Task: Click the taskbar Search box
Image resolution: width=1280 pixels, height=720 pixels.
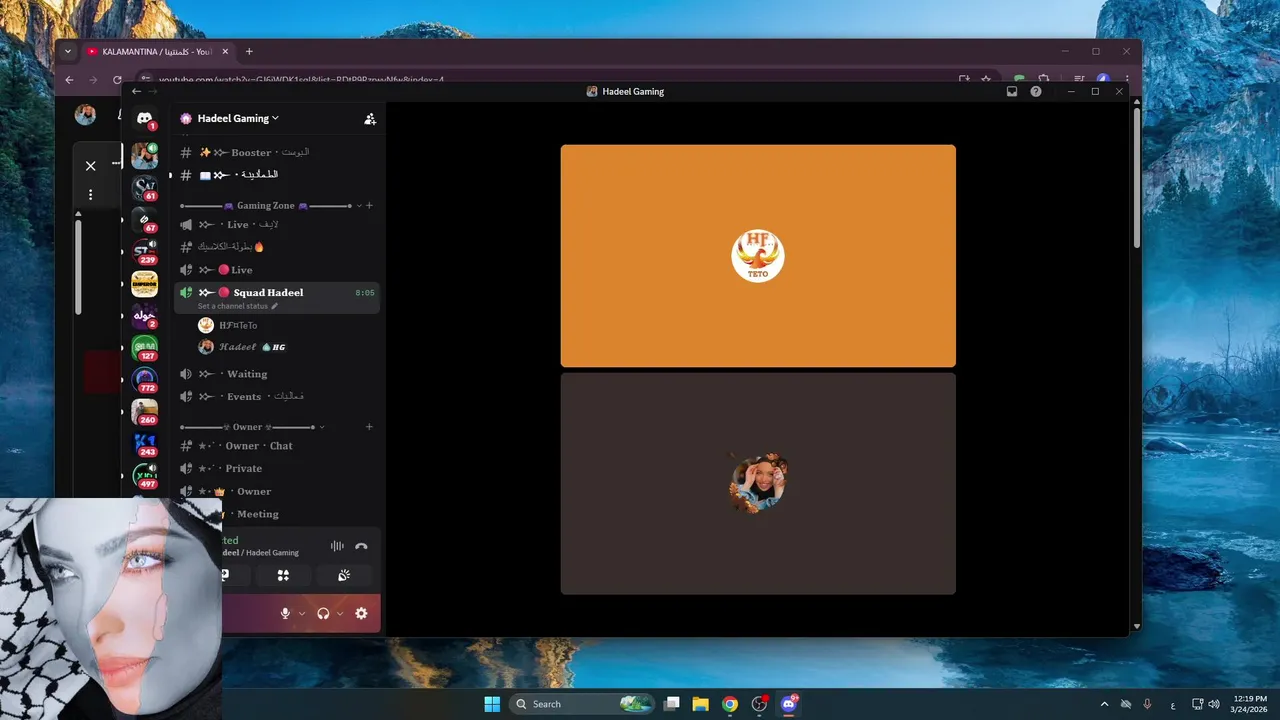Action: tap(584, 704)
